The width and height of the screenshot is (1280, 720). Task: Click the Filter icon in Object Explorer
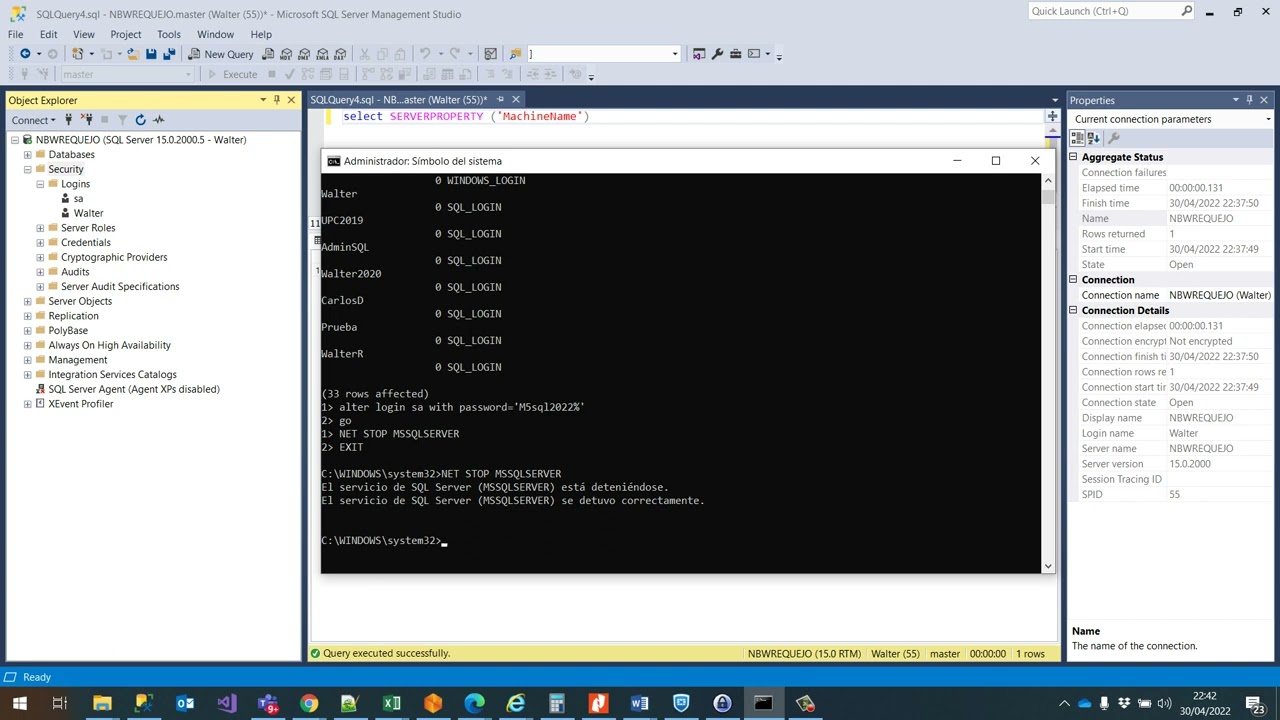(x=122, y=120)
